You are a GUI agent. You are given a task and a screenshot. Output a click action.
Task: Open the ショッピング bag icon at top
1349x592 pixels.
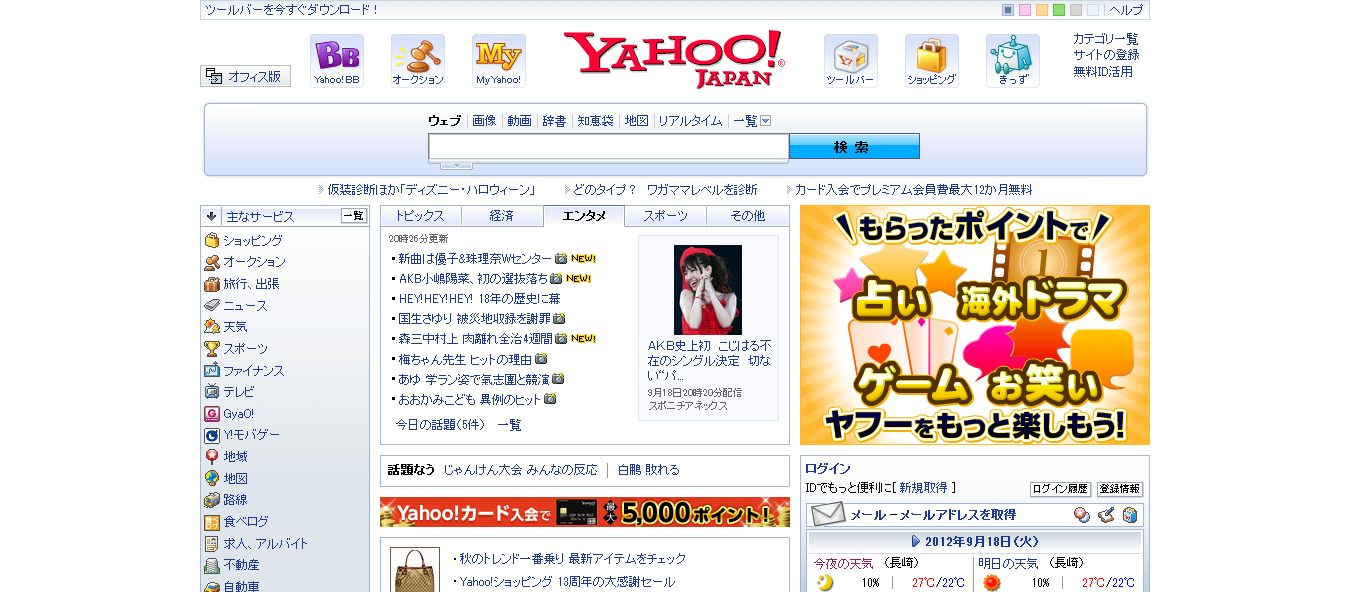932,61
